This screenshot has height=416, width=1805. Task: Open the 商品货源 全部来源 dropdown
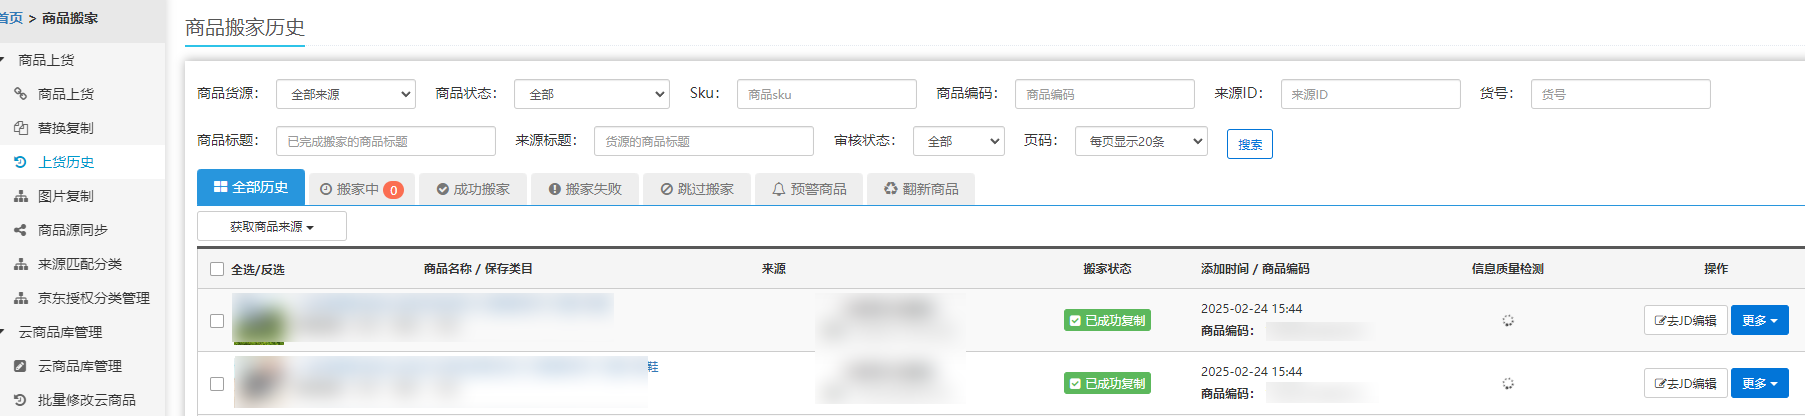point(345,94)
